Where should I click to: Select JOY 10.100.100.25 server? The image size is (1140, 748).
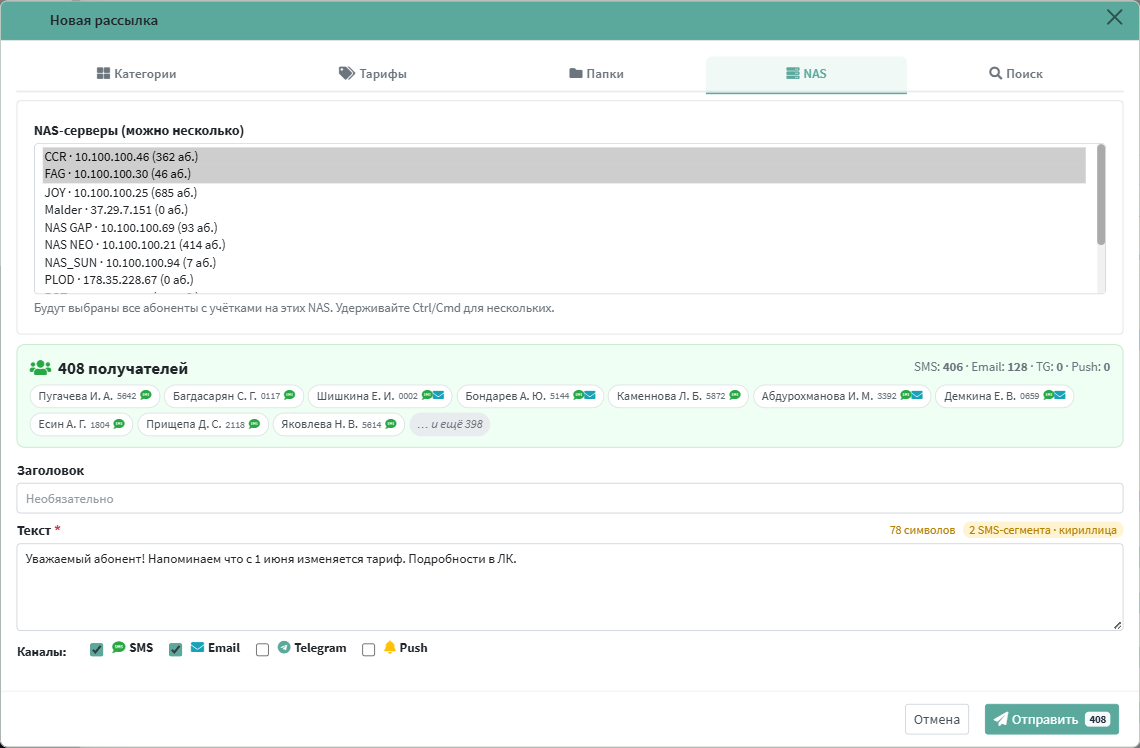(x=564, y=193)
